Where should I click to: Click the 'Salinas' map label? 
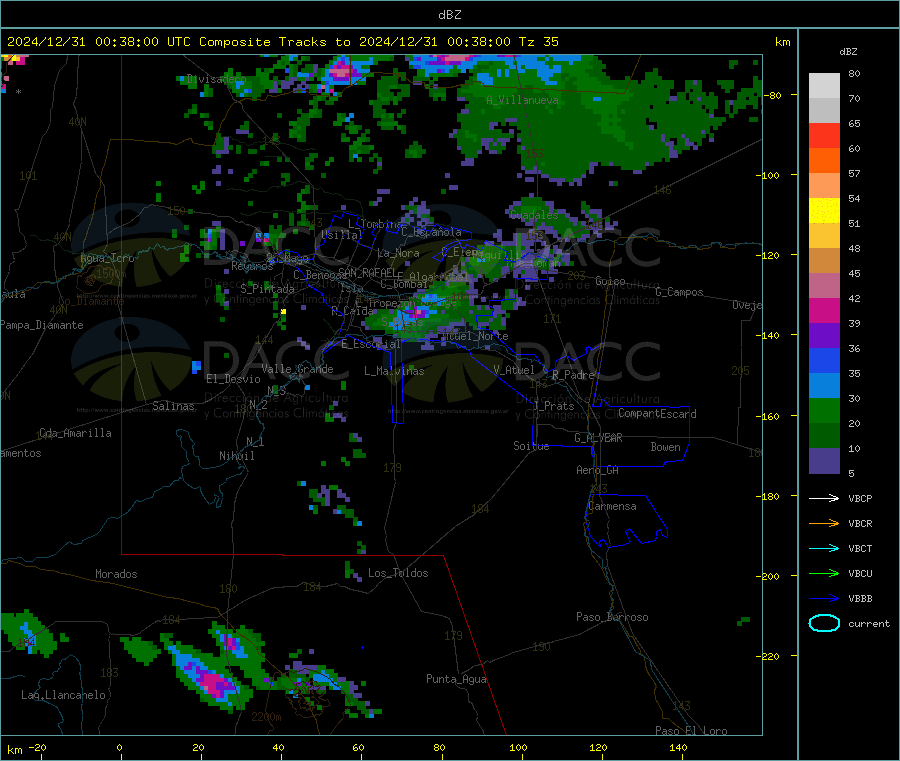tap(173, 406)
